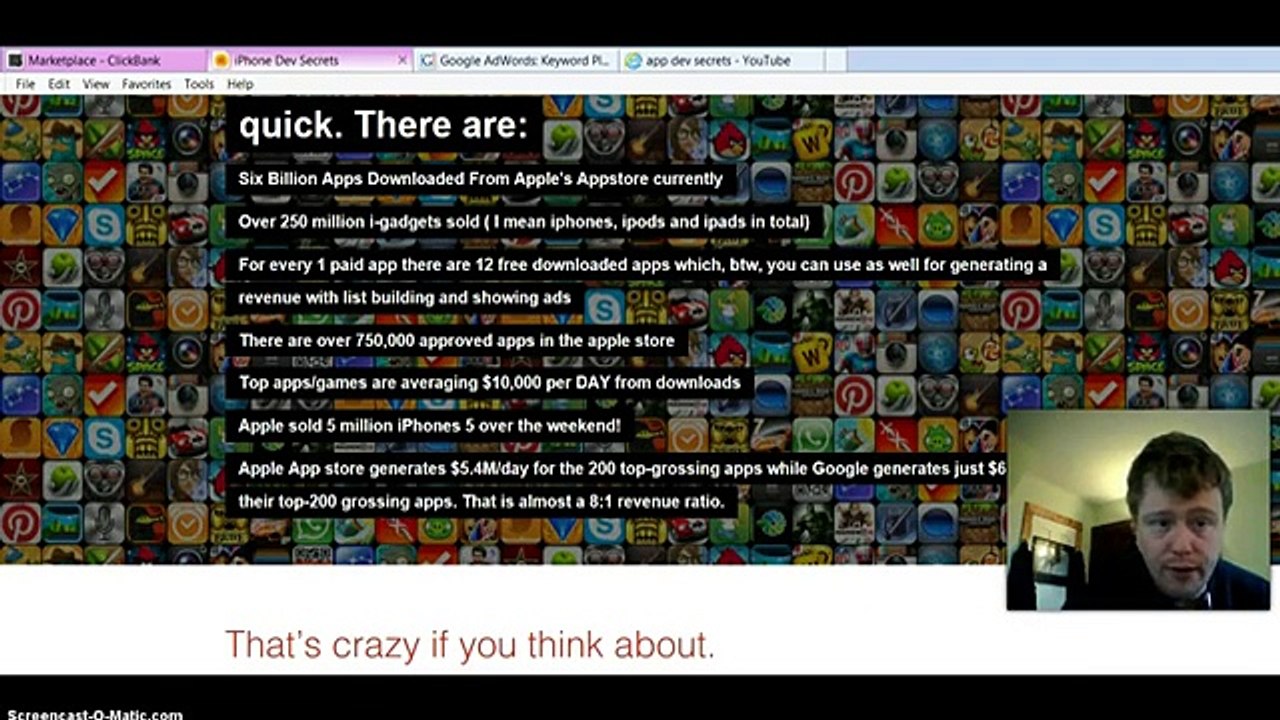Click "Over 250 million i-gadgets sold" line
Viewport: 1280px width, 720px height.
click(x=524, y=222)
